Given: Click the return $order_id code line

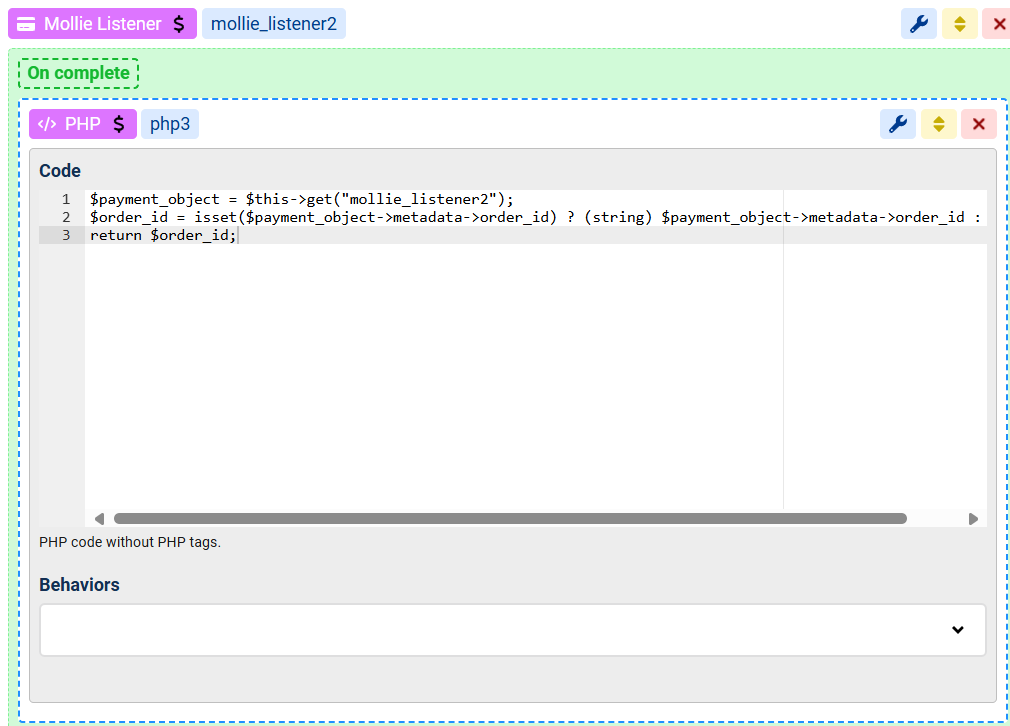Looking at the screenshot, I should tap(163, 235).
